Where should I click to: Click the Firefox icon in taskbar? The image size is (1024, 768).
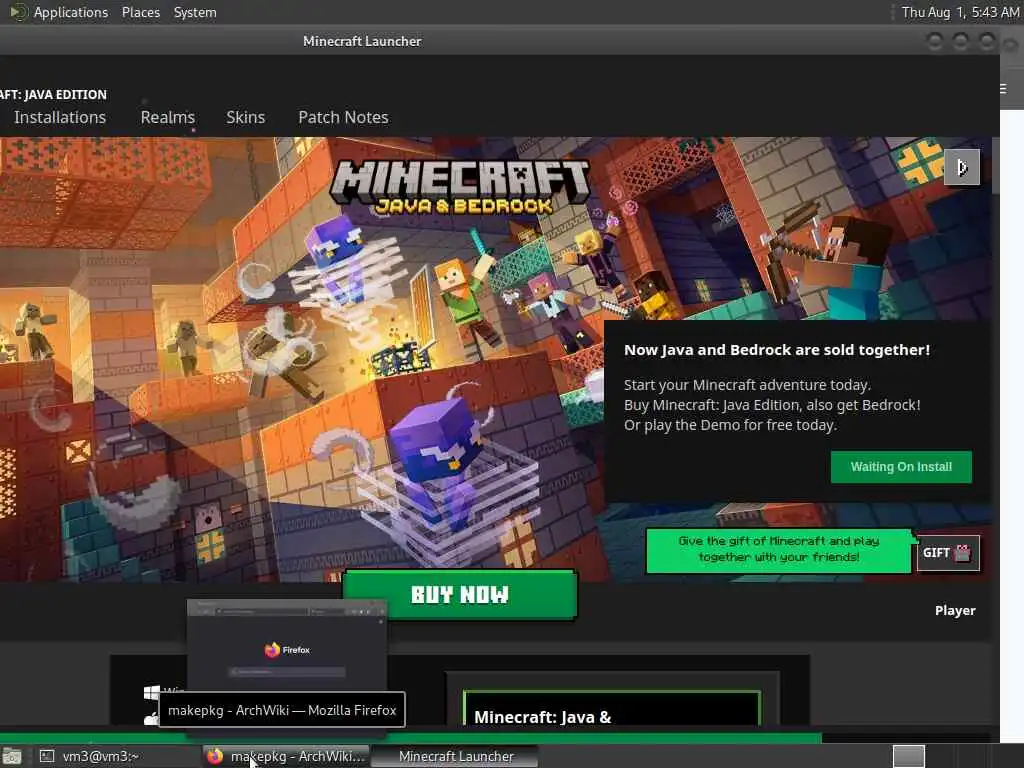215,756
